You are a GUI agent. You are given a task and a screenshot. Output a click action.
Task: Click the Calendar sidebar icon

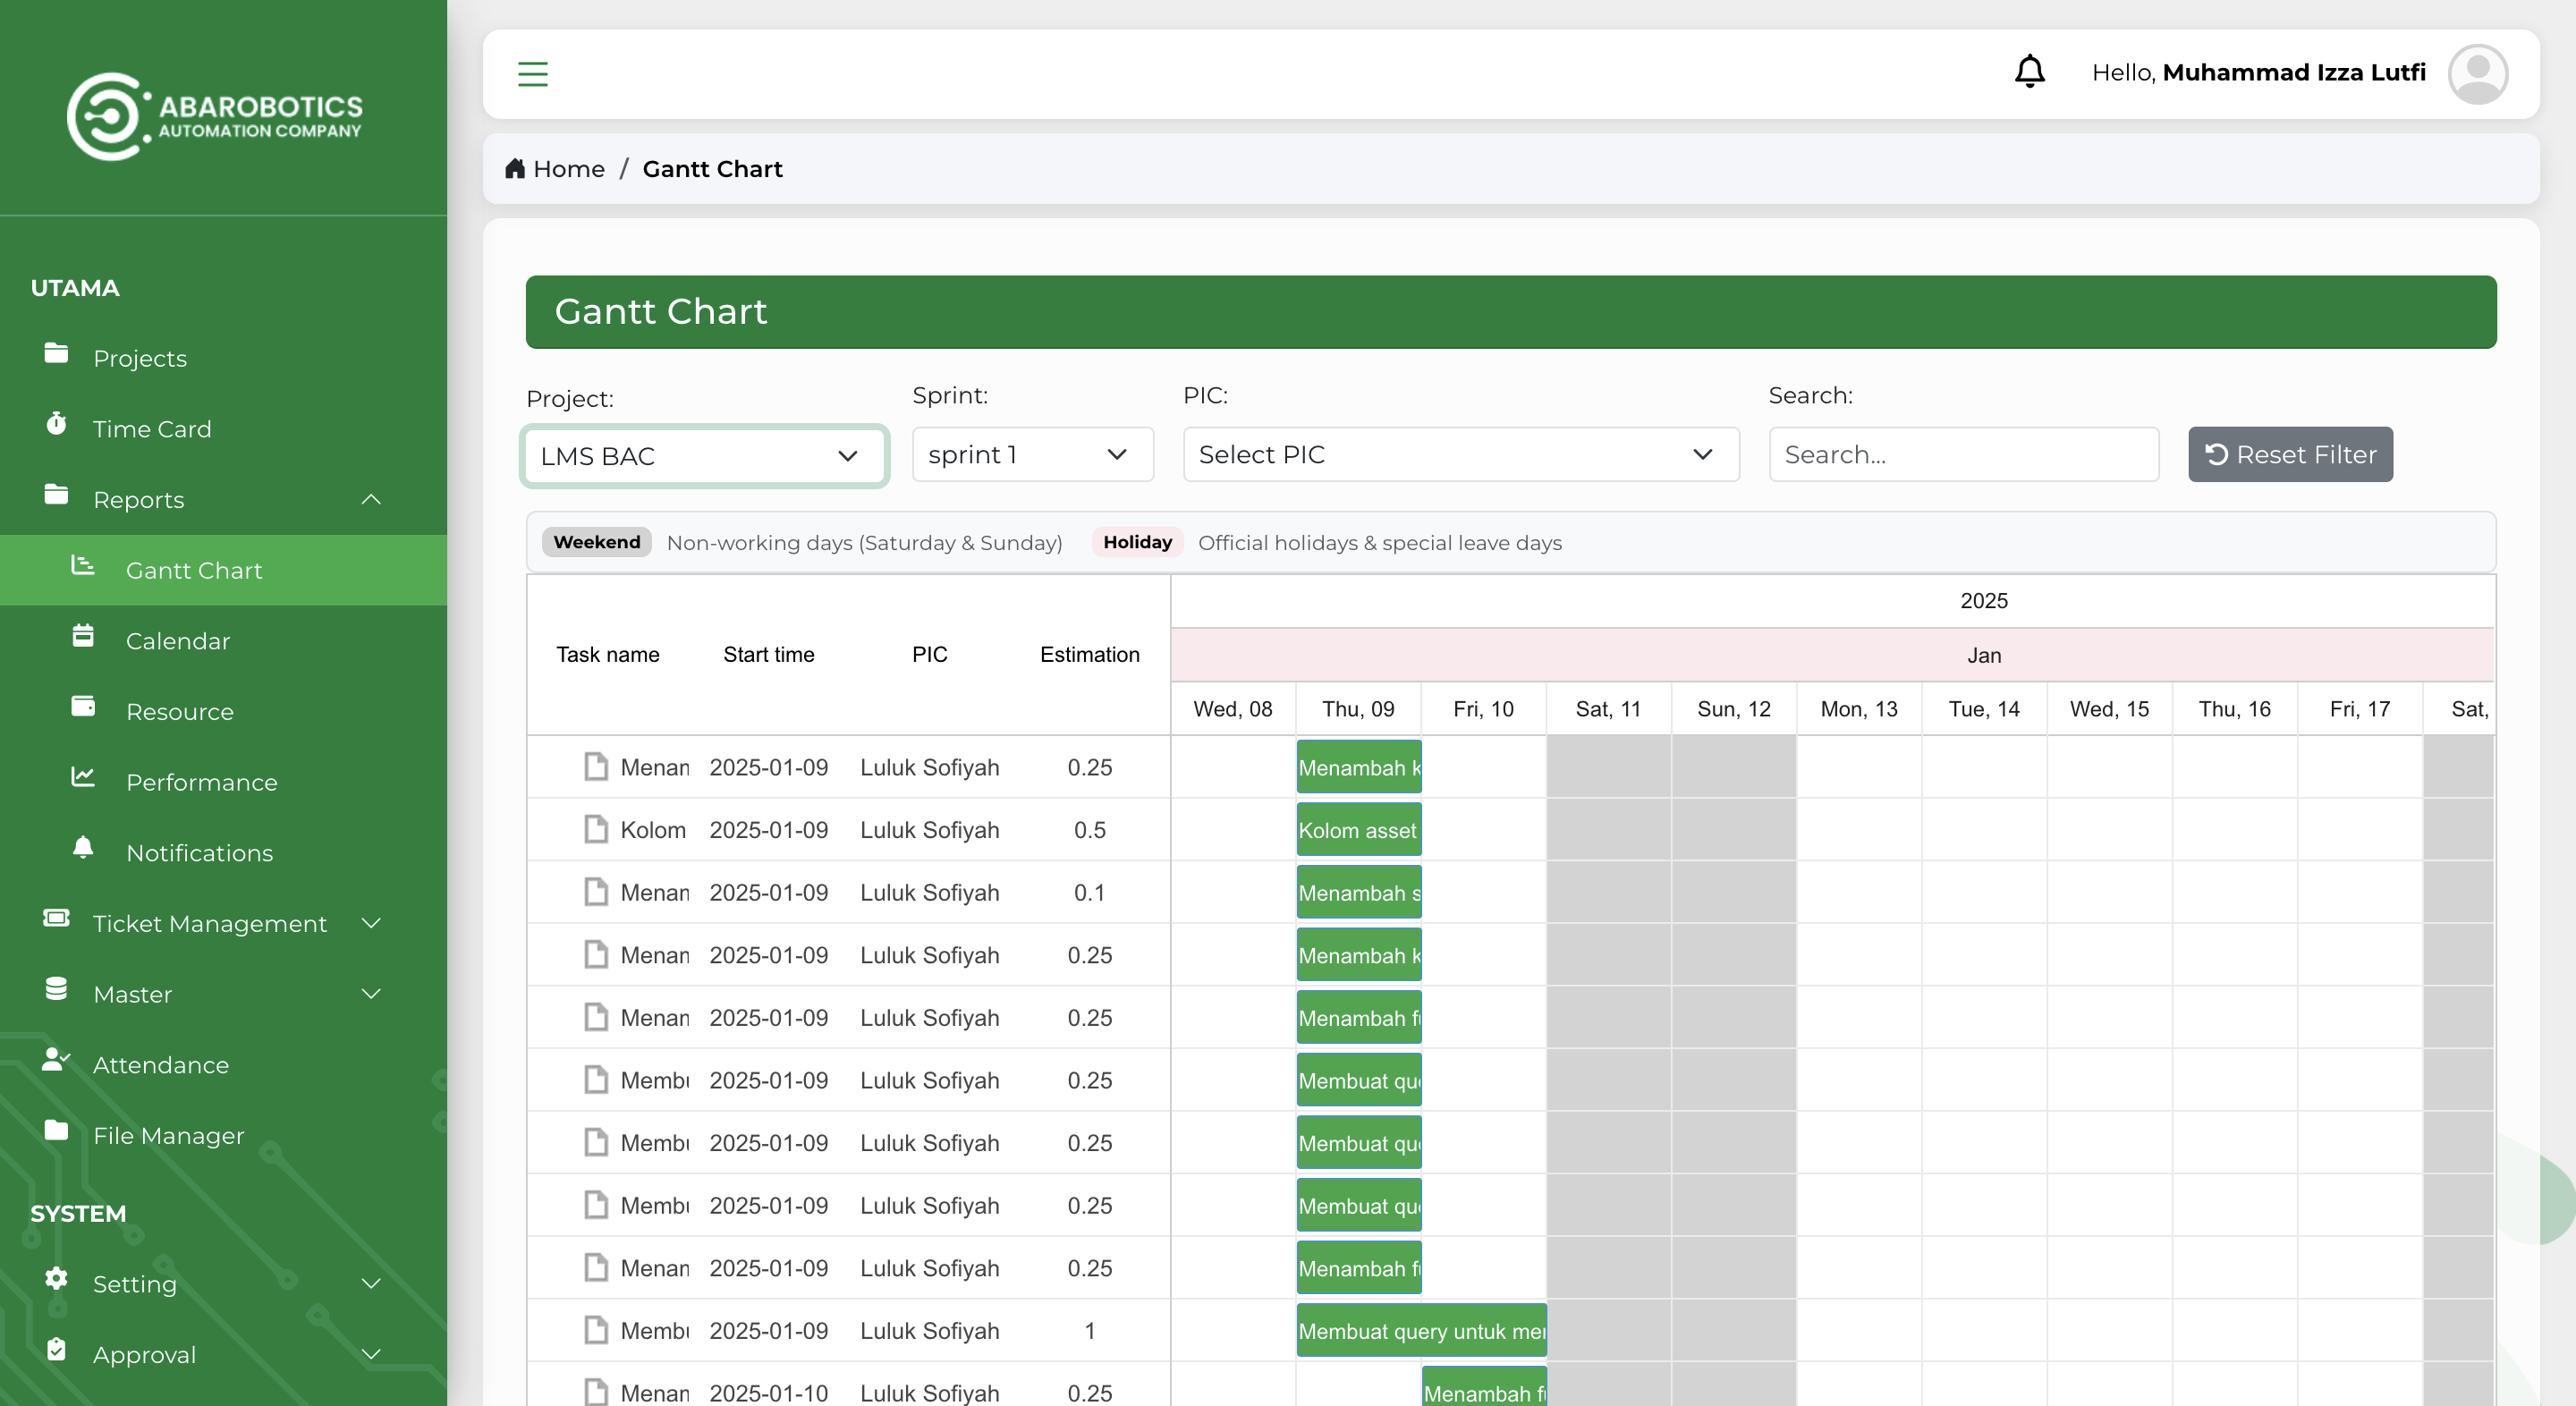83,636
